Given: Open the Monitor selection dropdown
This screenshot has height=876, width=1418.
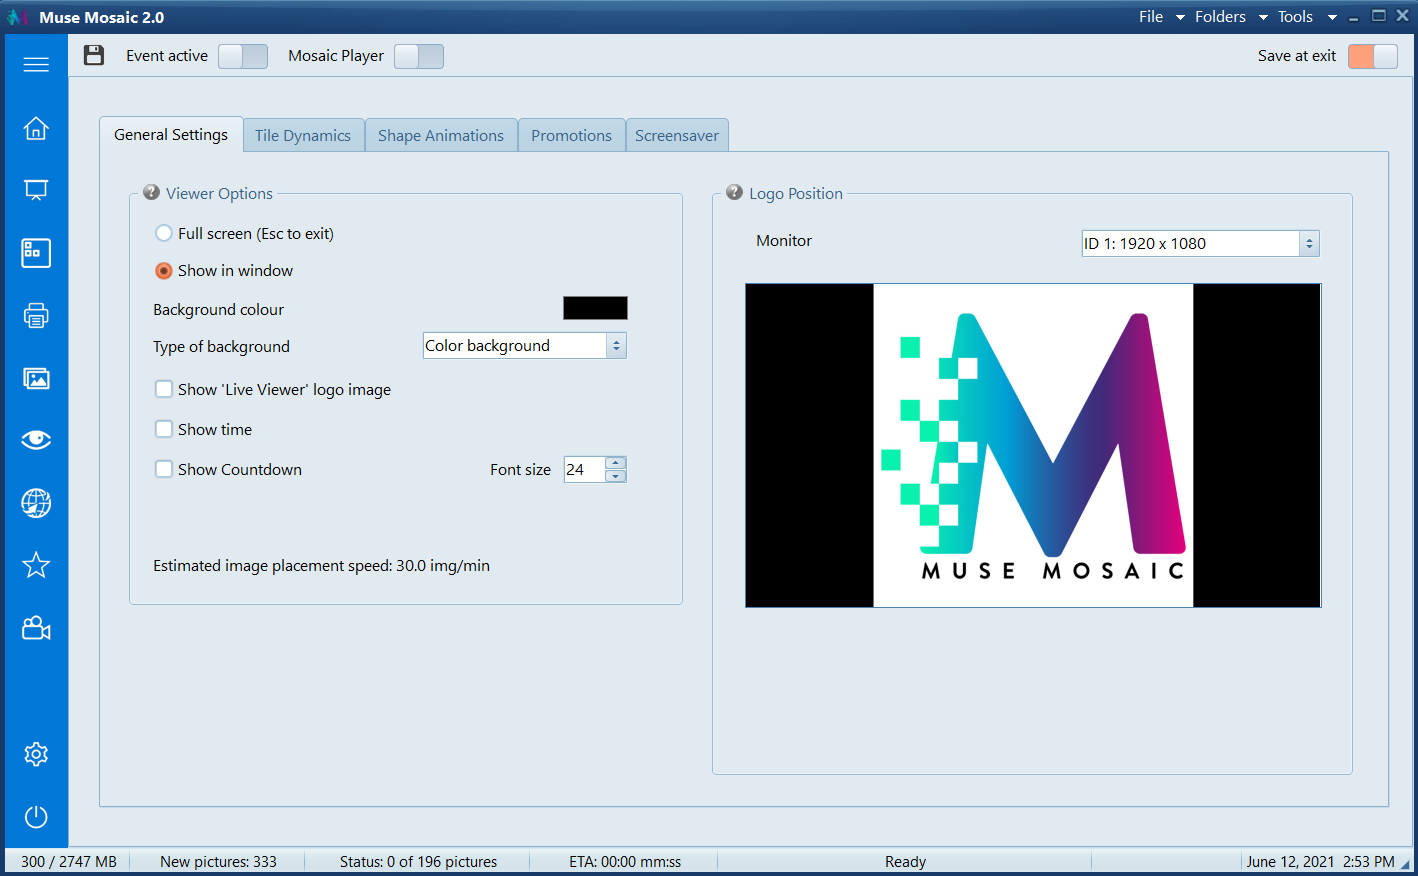Looking at the screenshot, I should 1199,243.
